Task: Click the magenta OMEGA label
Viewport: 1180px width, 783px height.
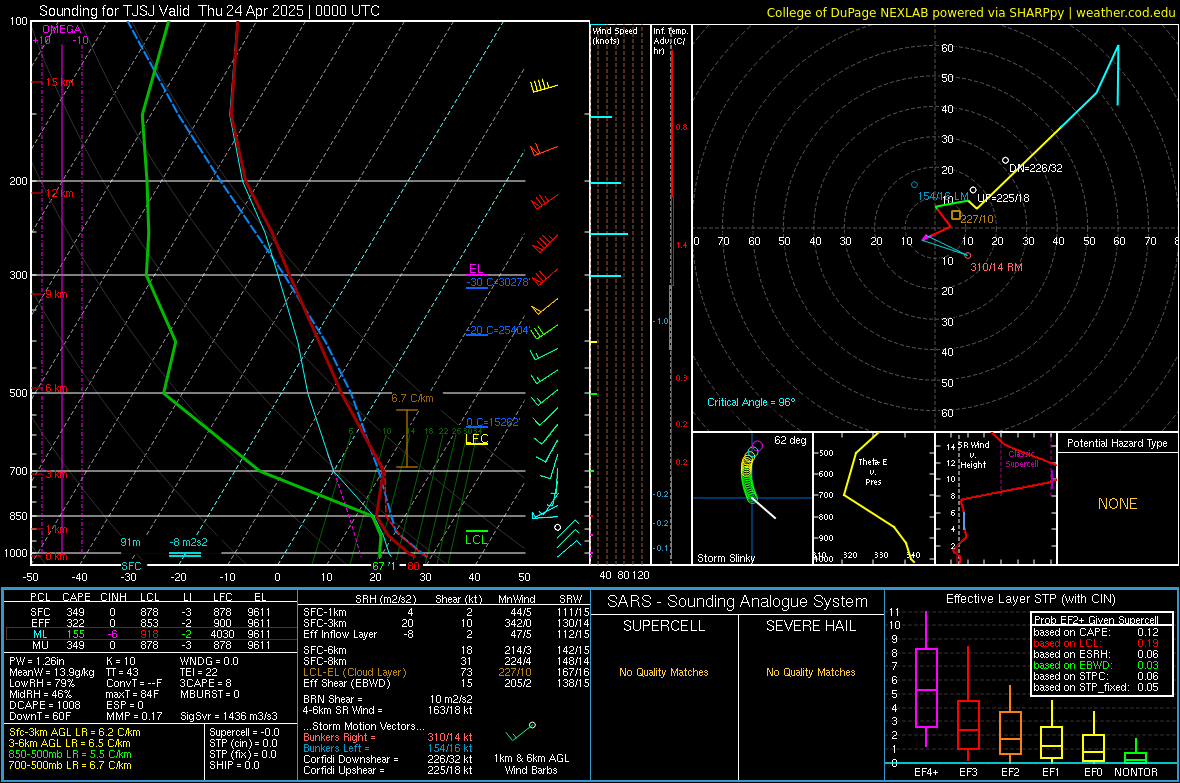Action: pos(62,29)
